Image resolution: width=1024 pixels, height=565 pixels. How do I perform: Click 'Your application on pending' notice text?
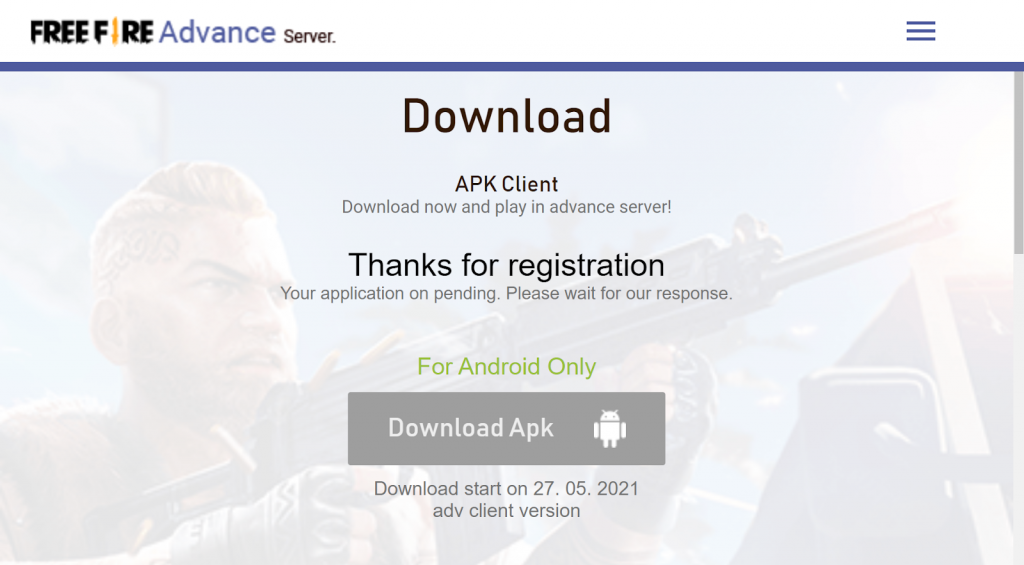pos(507,293)
